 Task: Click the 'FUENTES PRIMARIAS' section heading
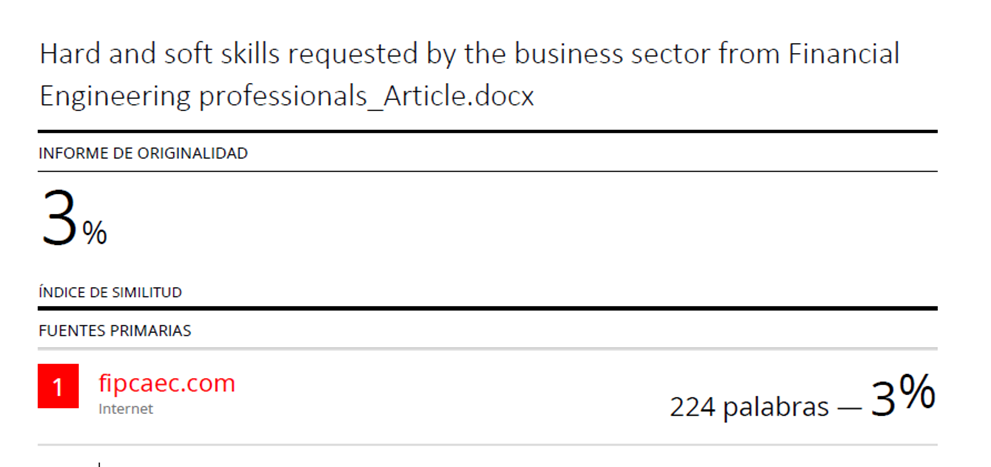115,329
